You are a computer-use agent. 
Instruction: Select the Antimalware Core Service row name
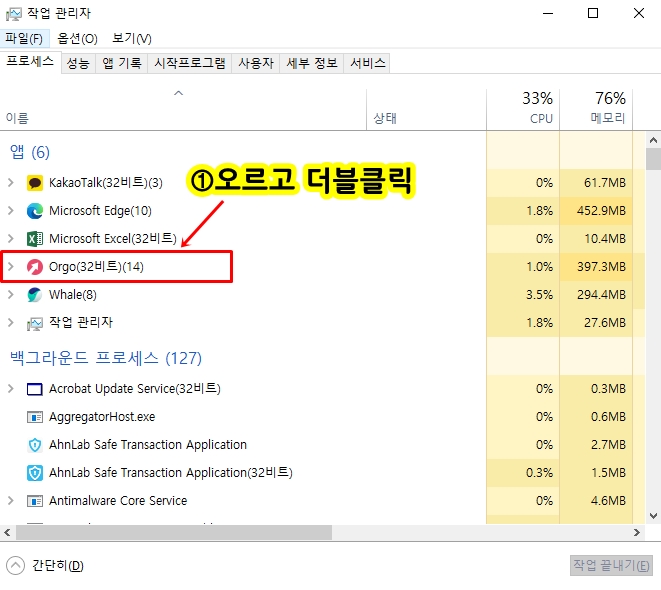coord(118,501)
